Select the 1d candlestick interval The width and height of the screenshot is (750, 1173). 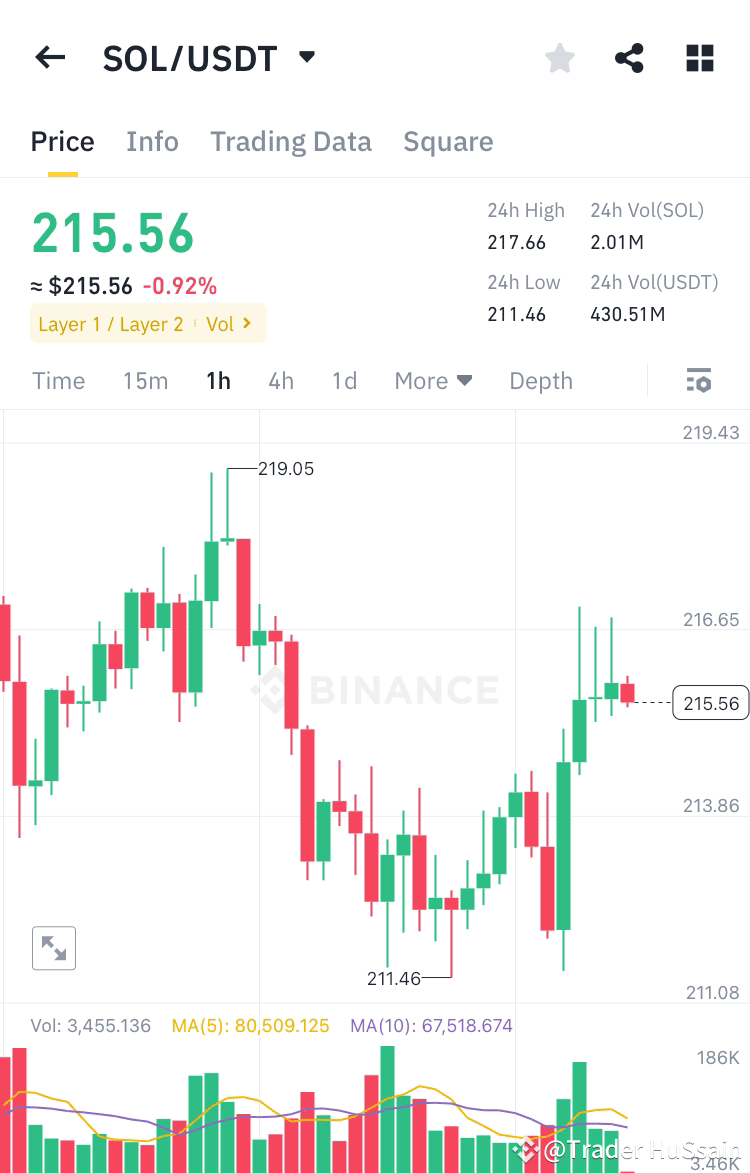click(x=344, y=380)
